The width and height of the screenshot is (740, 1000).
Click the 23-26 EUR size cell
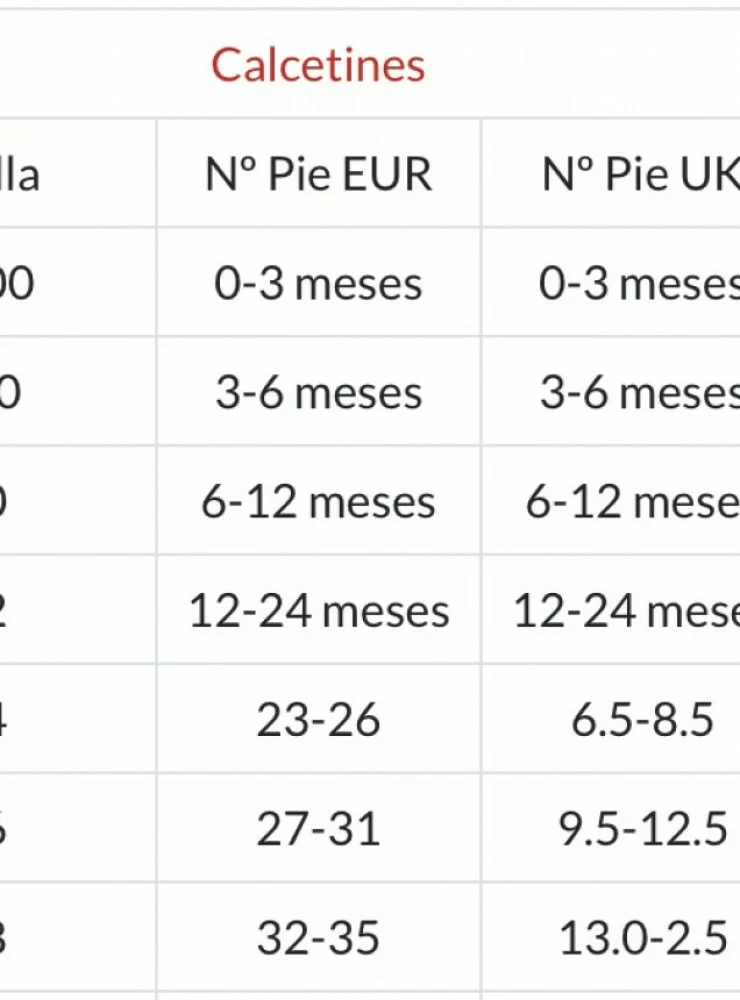coord(318,720)
